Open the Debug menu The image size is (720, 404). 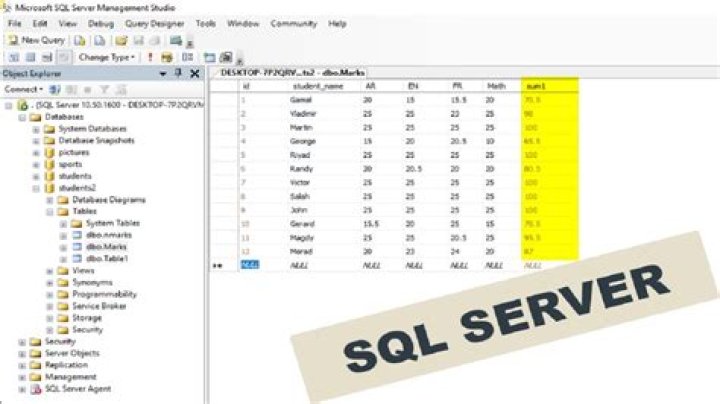[101, 23]
